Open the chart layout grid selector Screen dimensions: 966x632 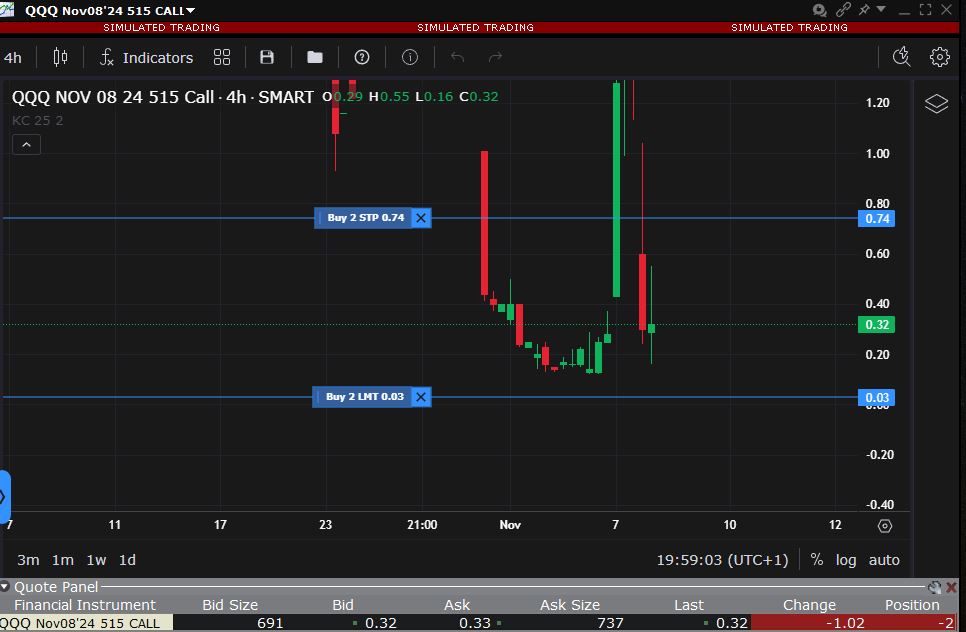pos(222,57)
